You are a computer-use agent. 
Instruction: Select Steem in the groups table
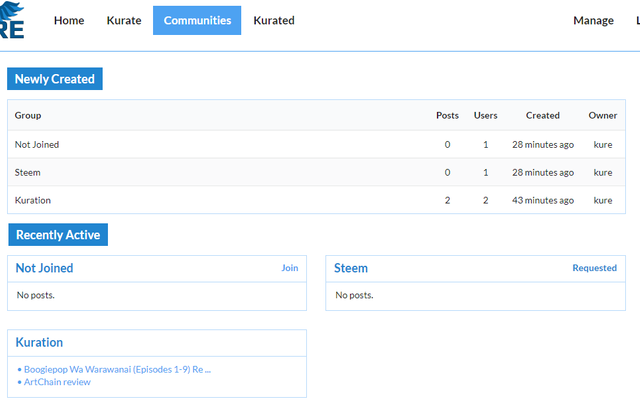[x=27, y=172]
